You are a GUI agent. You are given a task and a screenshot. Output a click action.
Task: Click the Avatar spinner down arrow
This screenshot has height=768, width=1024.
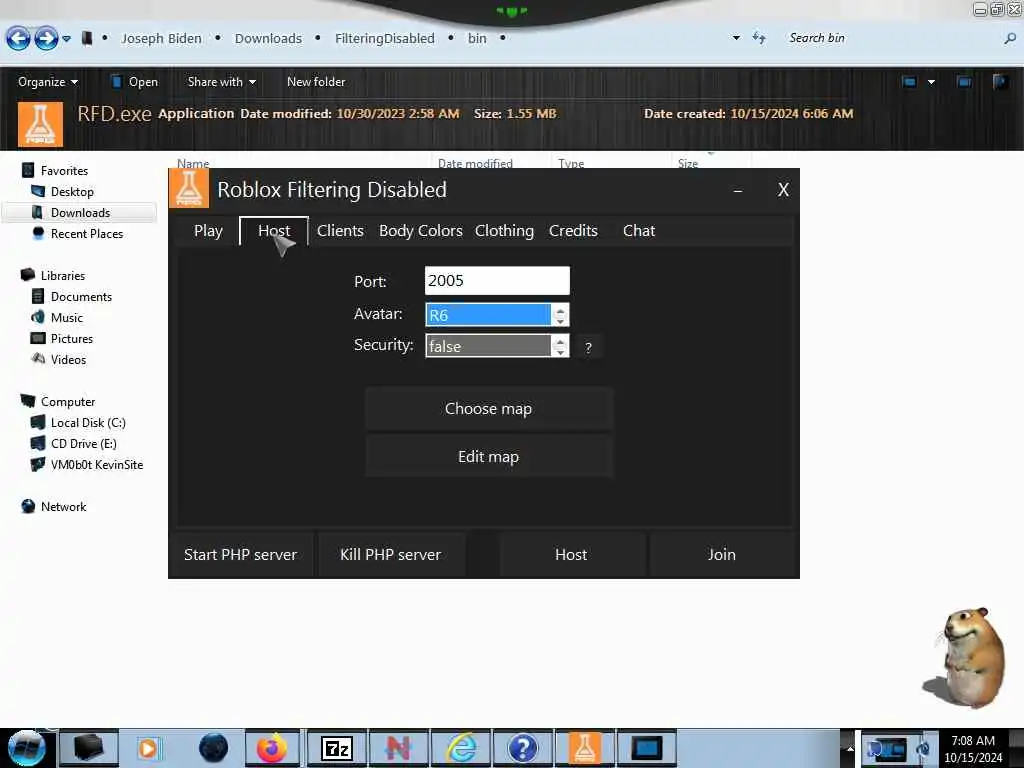(560, 320)
